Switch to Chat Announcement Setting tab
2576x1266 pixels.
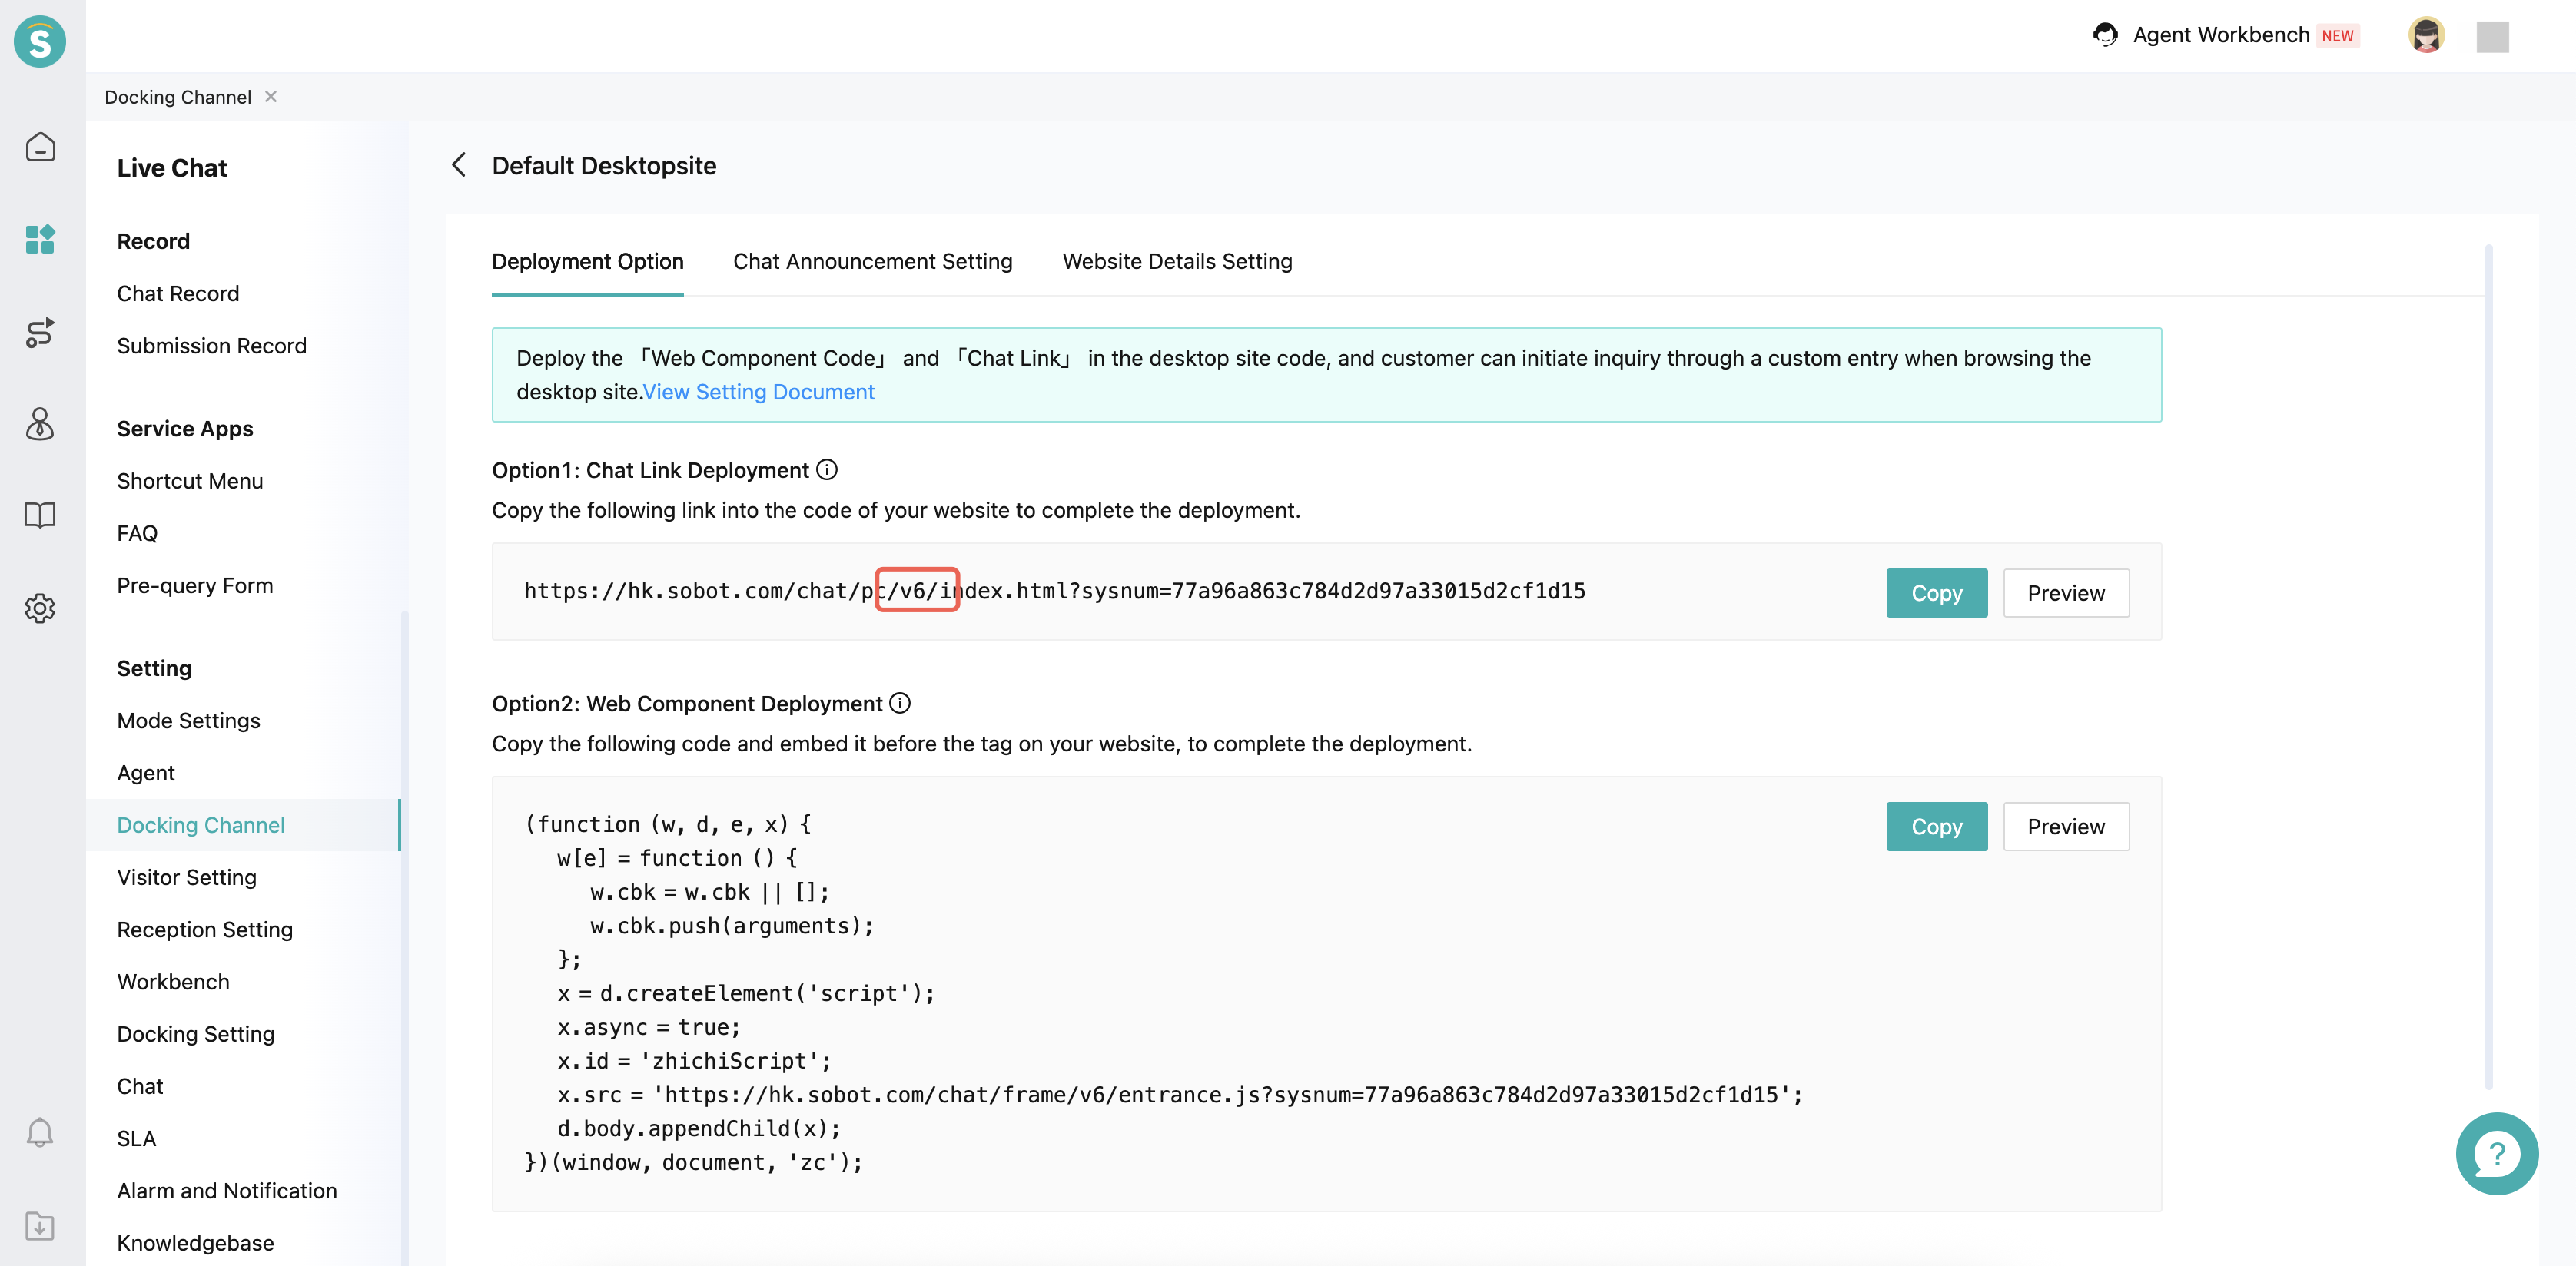[872, 261]
